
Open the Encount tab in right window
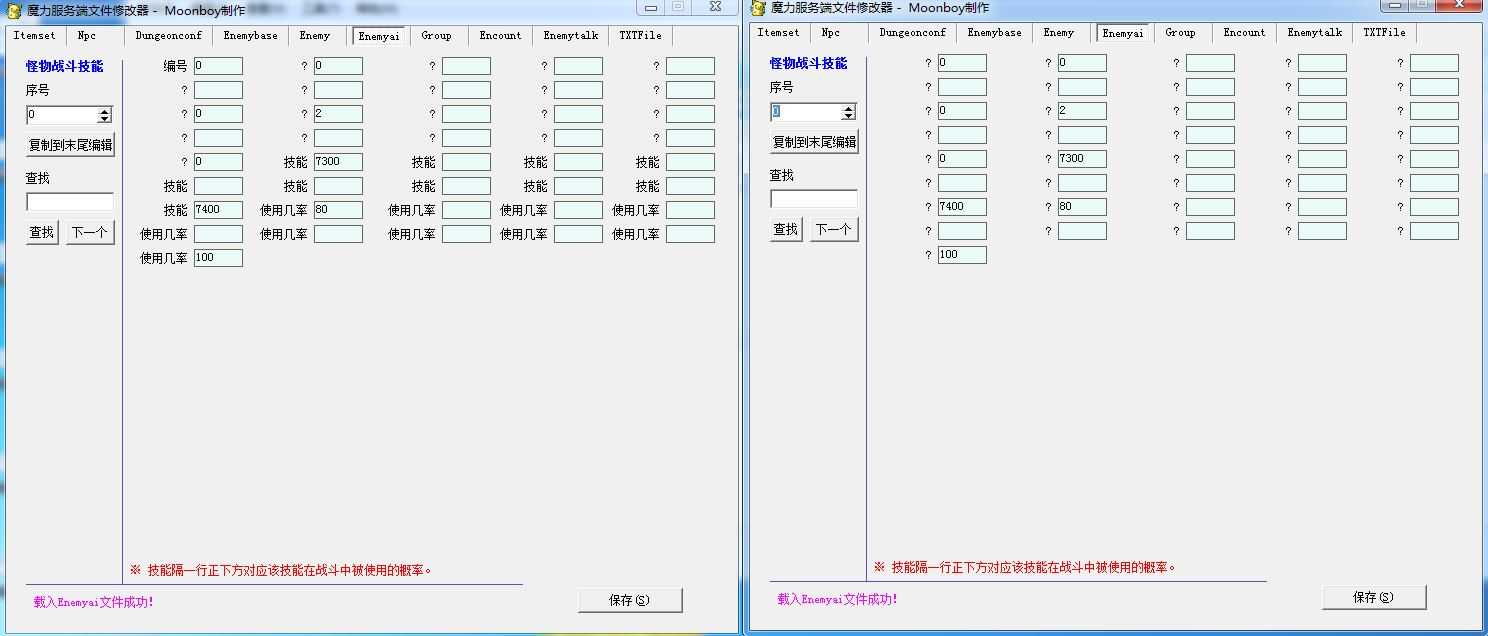[x=1244, y=33]
